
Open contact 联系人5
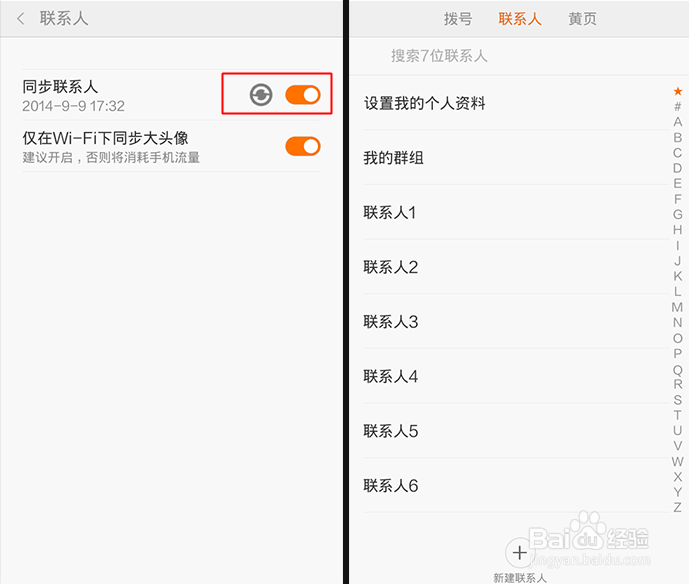[516, 431]
